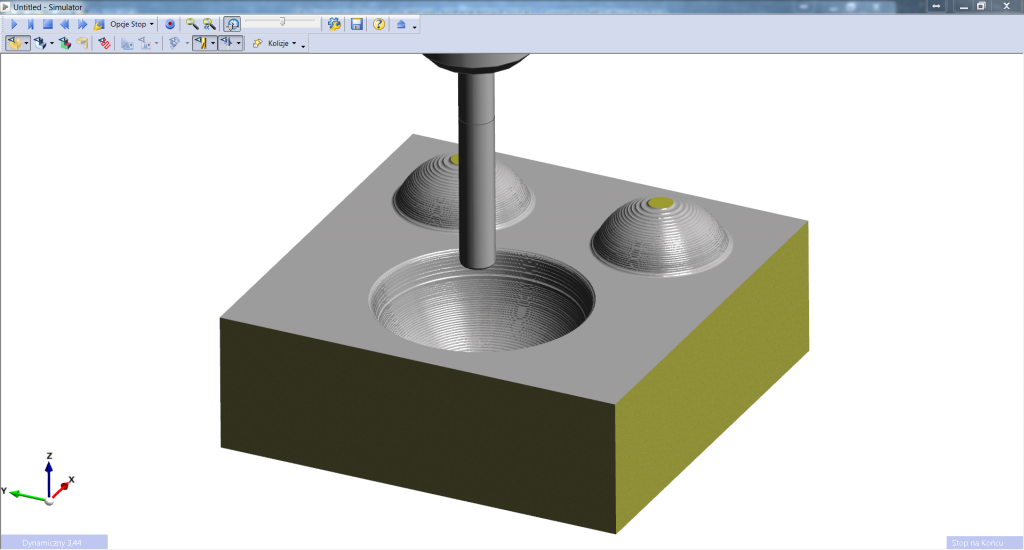Open dropdown arrow beside yellow stock cube

(26, 44)
